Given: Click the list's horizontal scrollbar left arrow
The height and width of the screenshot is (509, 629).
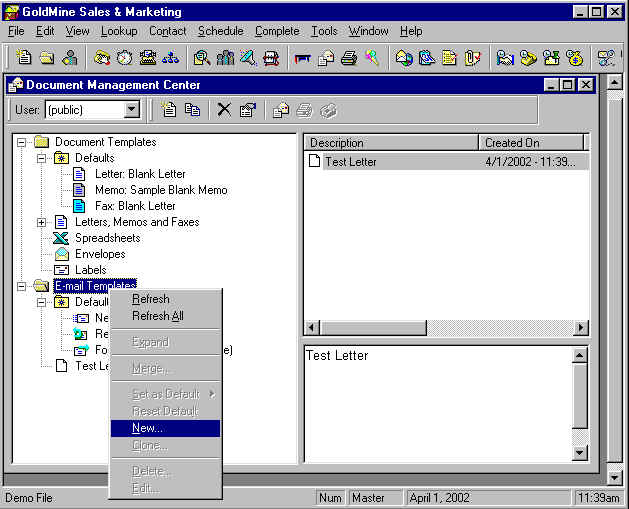Looking at the screenshot, I should (x=312, y=328).
